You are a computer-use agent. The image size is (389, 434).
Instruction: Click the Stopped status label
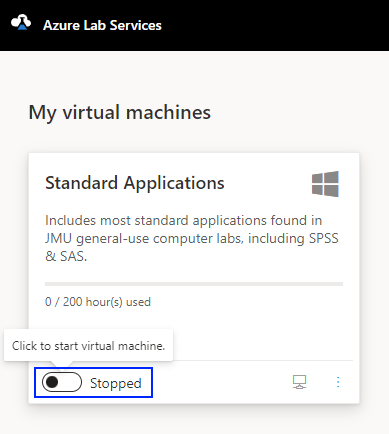116,383
